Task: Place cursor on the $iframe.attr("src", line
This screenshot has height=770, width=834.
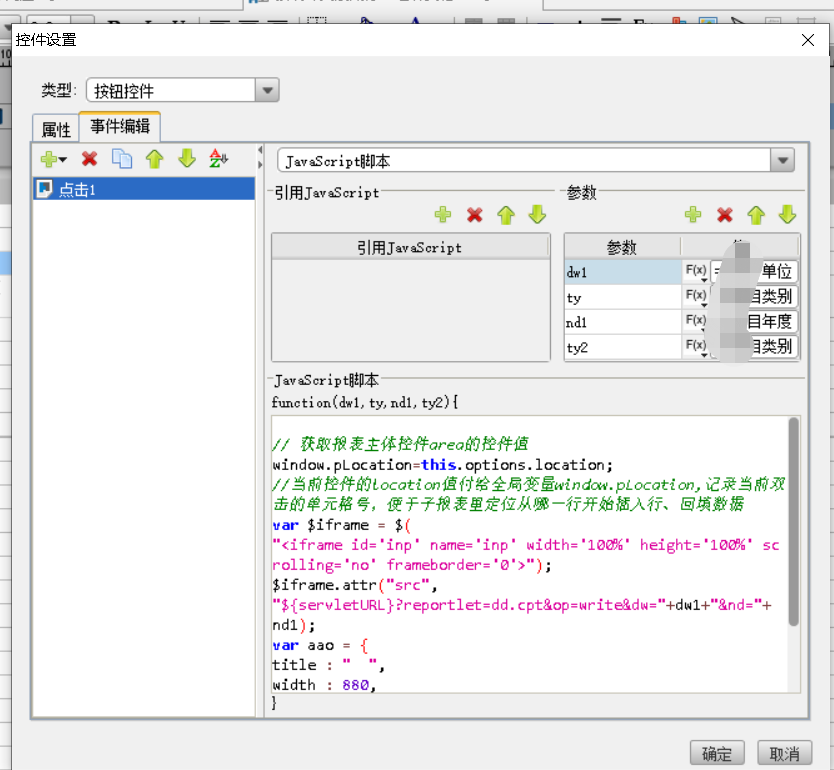Action: (355, 585)
